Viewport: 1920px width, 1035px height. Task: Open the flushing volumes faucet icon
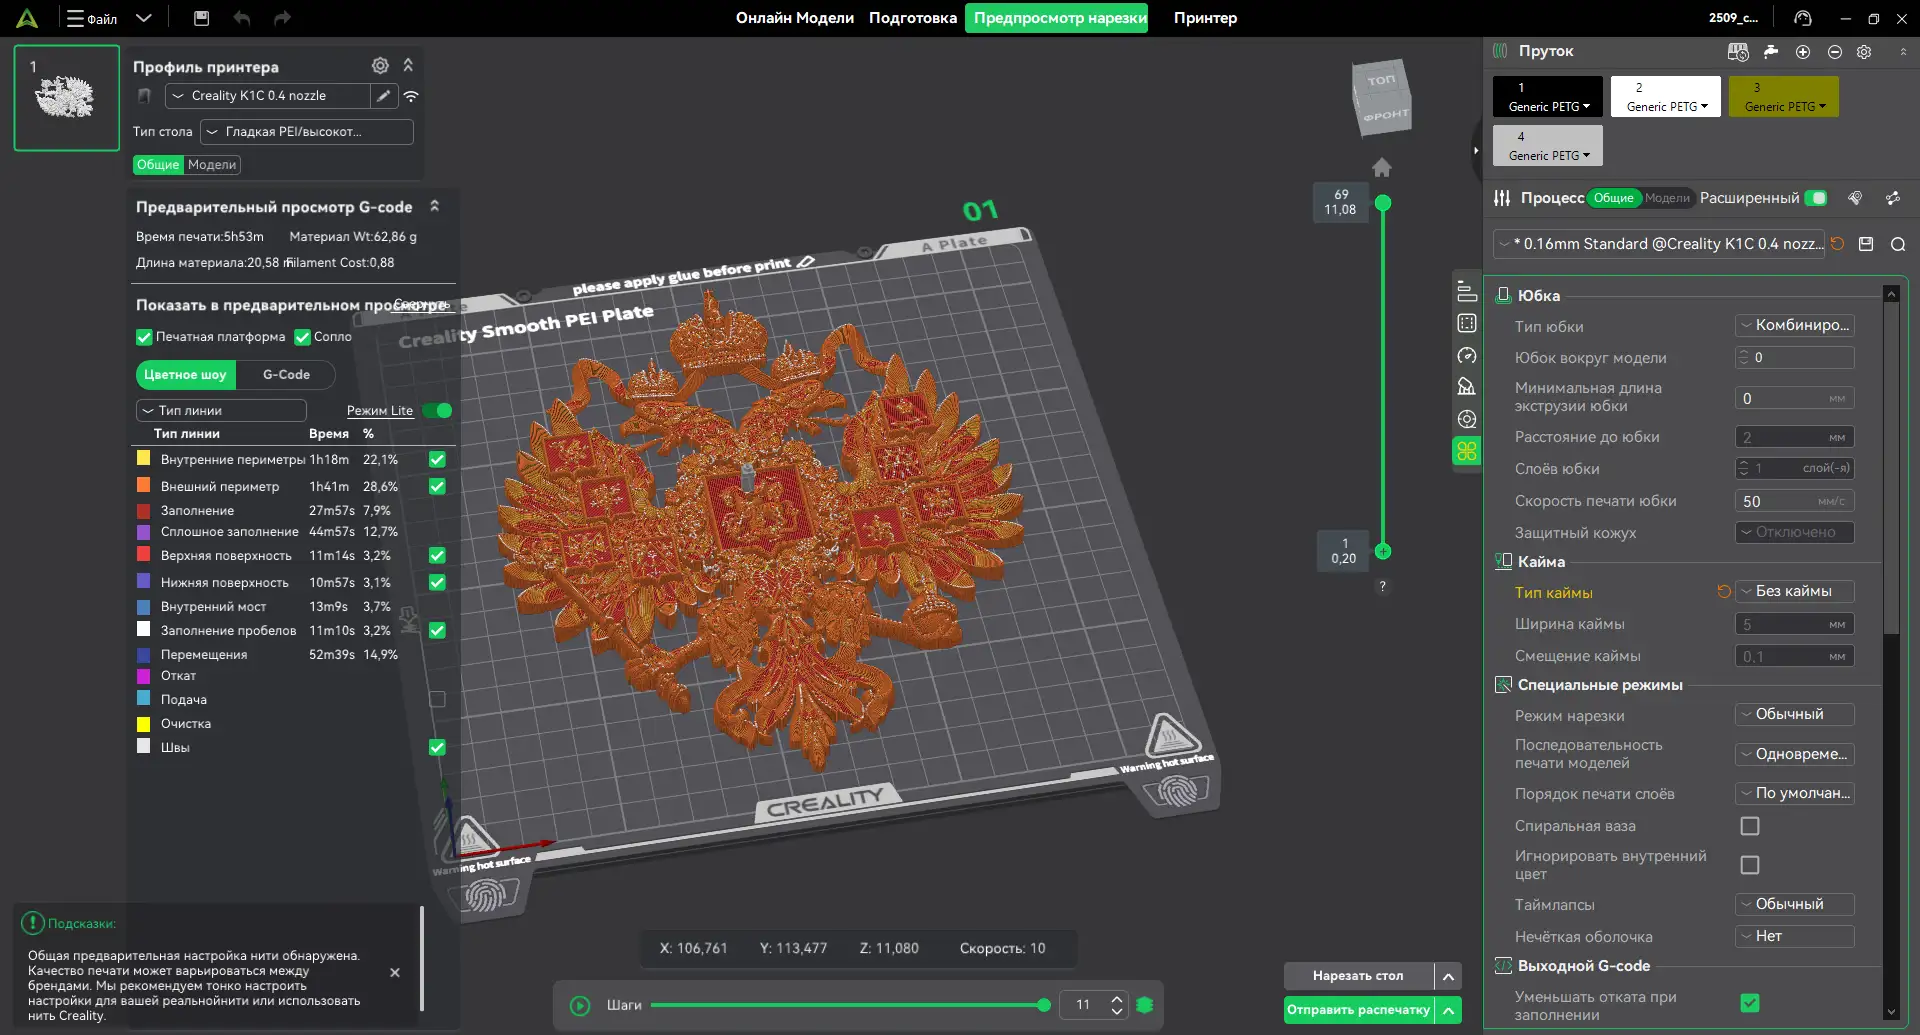(1770, 51)
